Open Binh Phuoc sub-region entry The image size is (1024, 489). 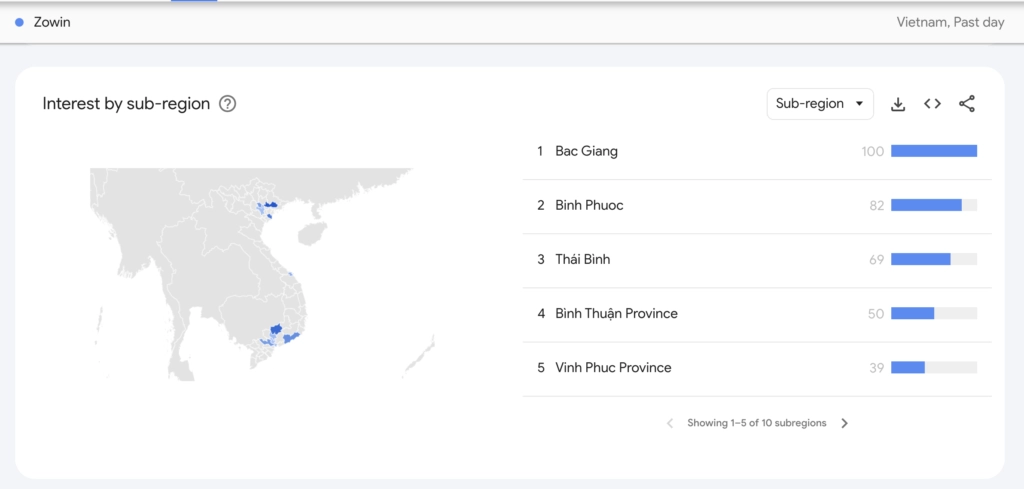(589, 205)
